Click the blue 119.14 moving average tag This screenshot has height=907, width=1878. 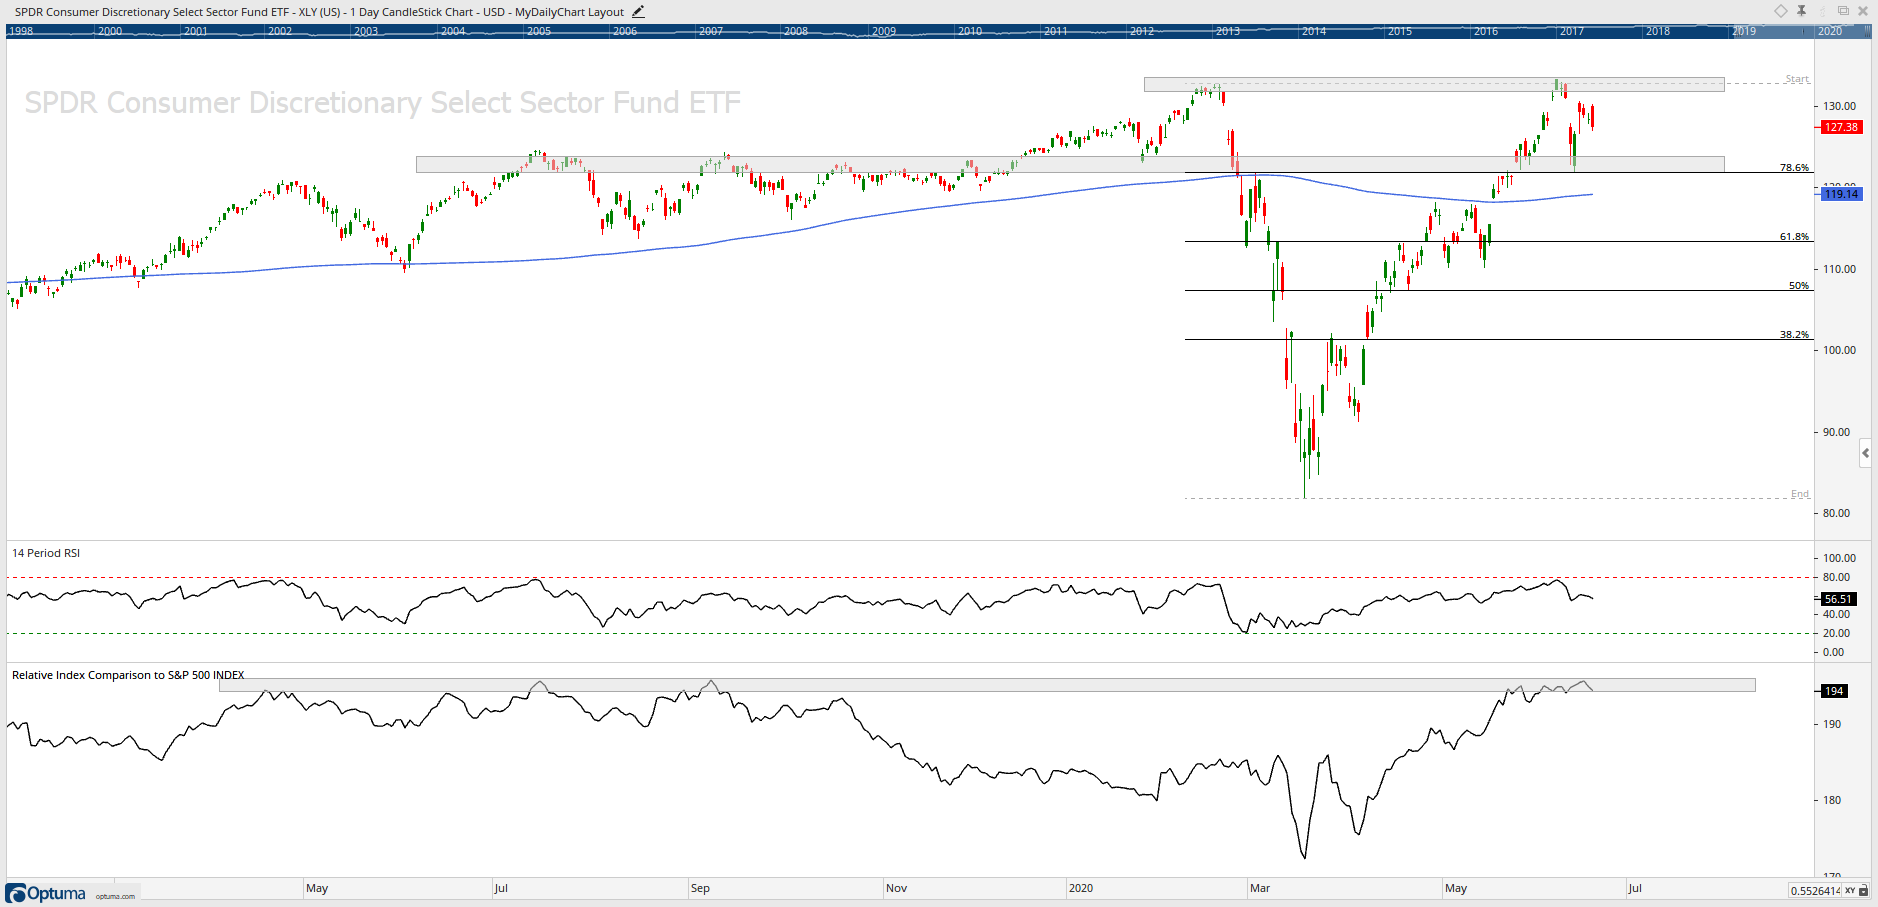point(1841,194)
